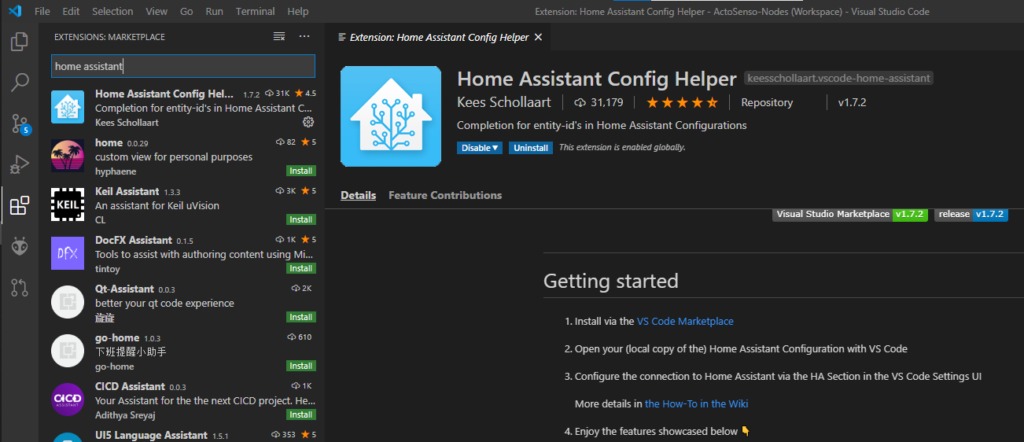Open the Selection menu

(x=112, y=12)
